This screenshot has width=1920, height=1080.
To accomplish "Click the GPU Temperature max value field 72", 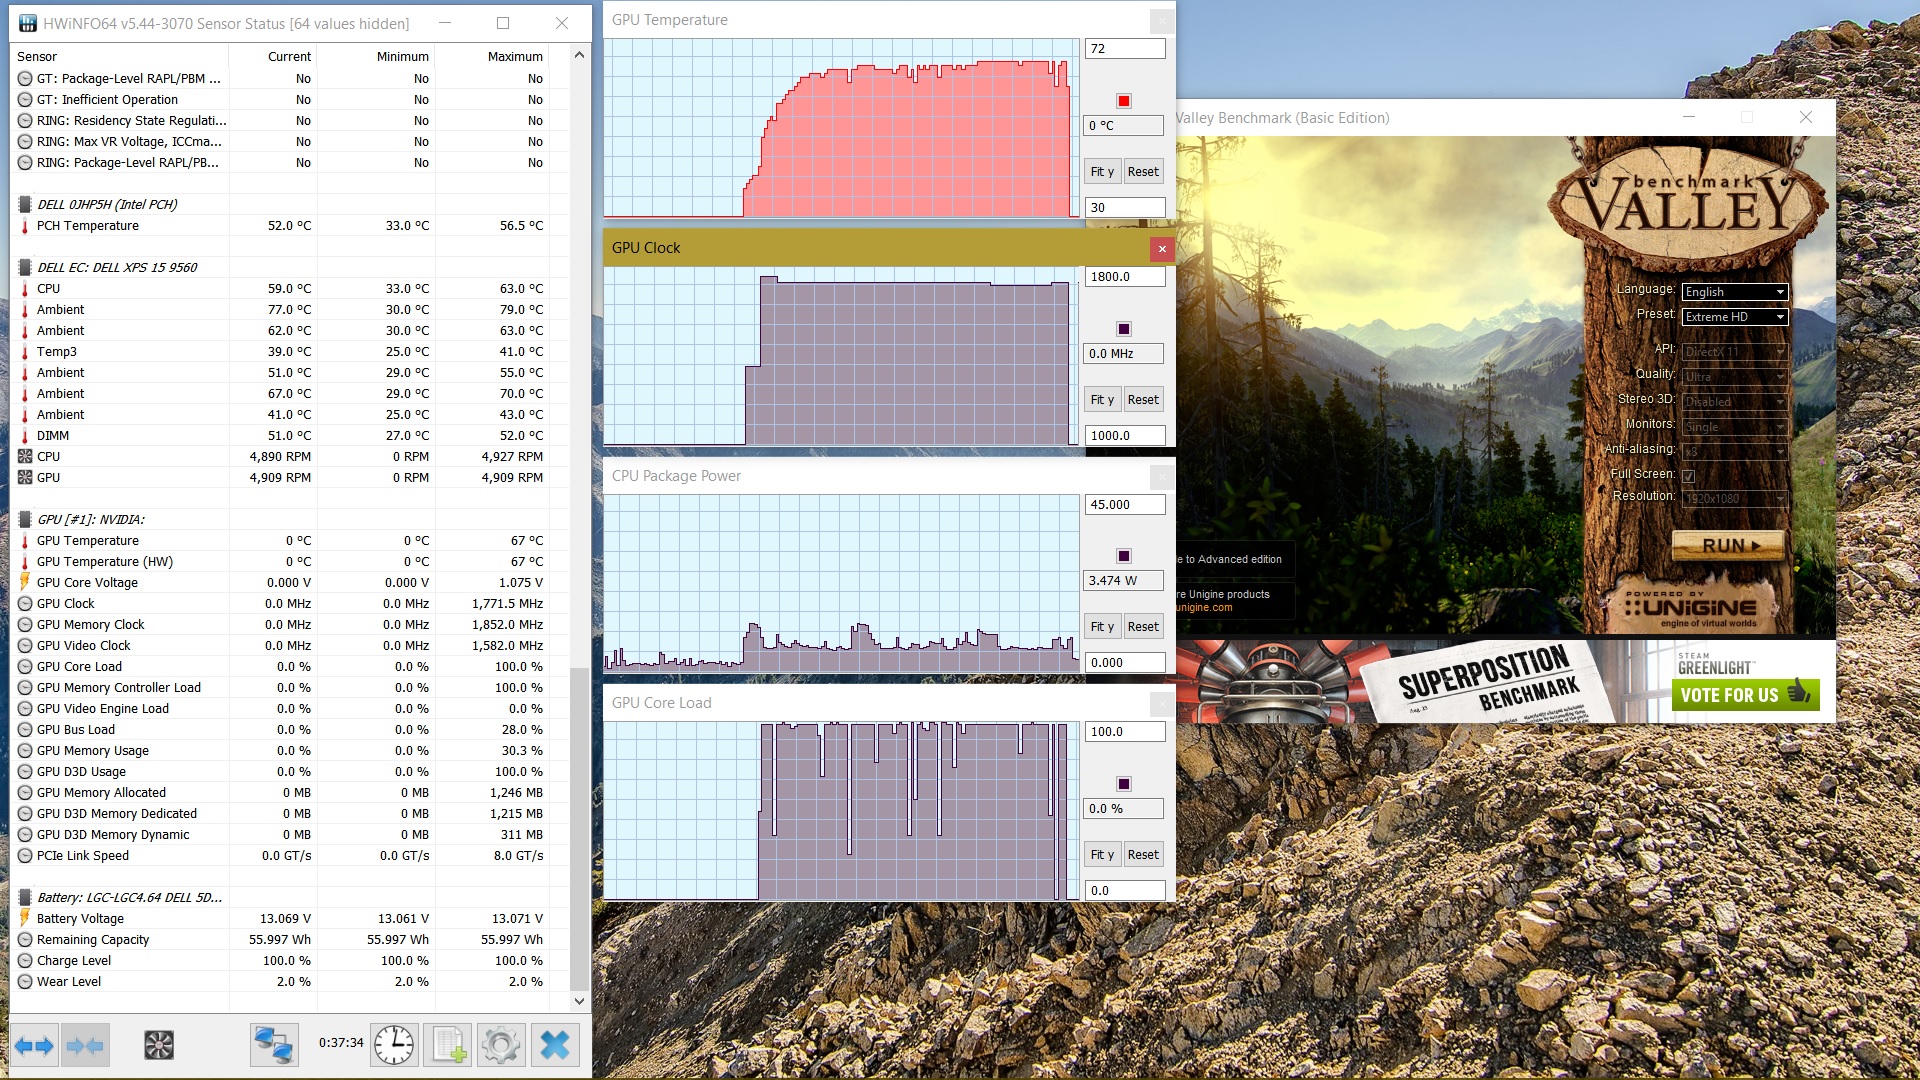I will [x=1125, y=49].
